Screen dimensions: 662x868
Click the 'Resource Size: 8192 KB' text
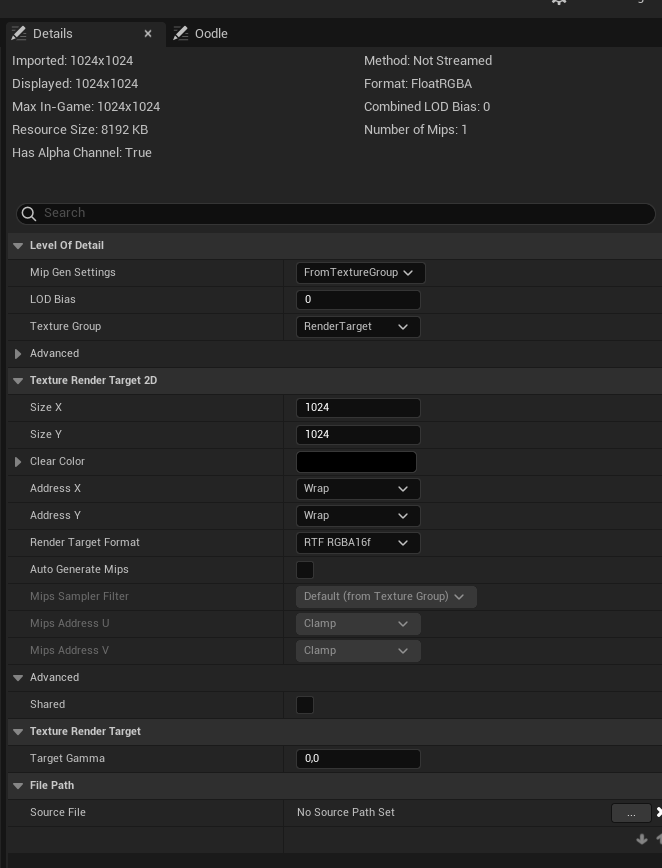pyautogui.click(x=80, y=130)
